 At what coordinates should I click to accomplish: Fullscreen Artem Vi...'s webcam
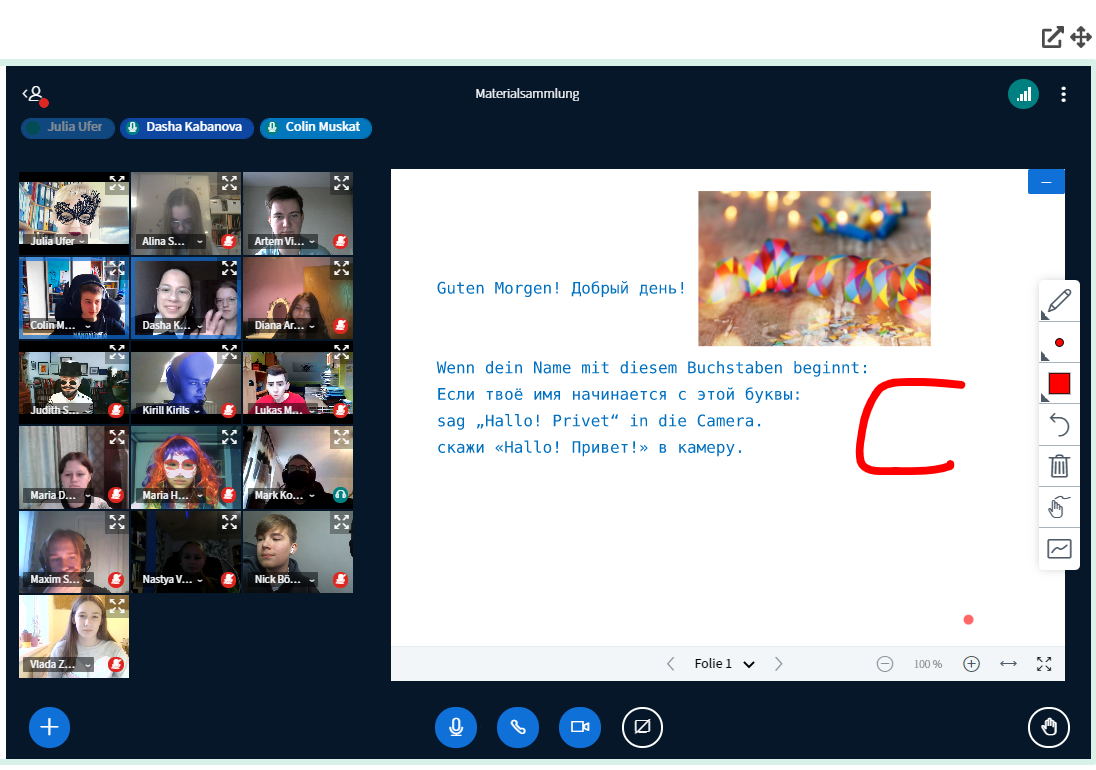click(x=341, y=183)
